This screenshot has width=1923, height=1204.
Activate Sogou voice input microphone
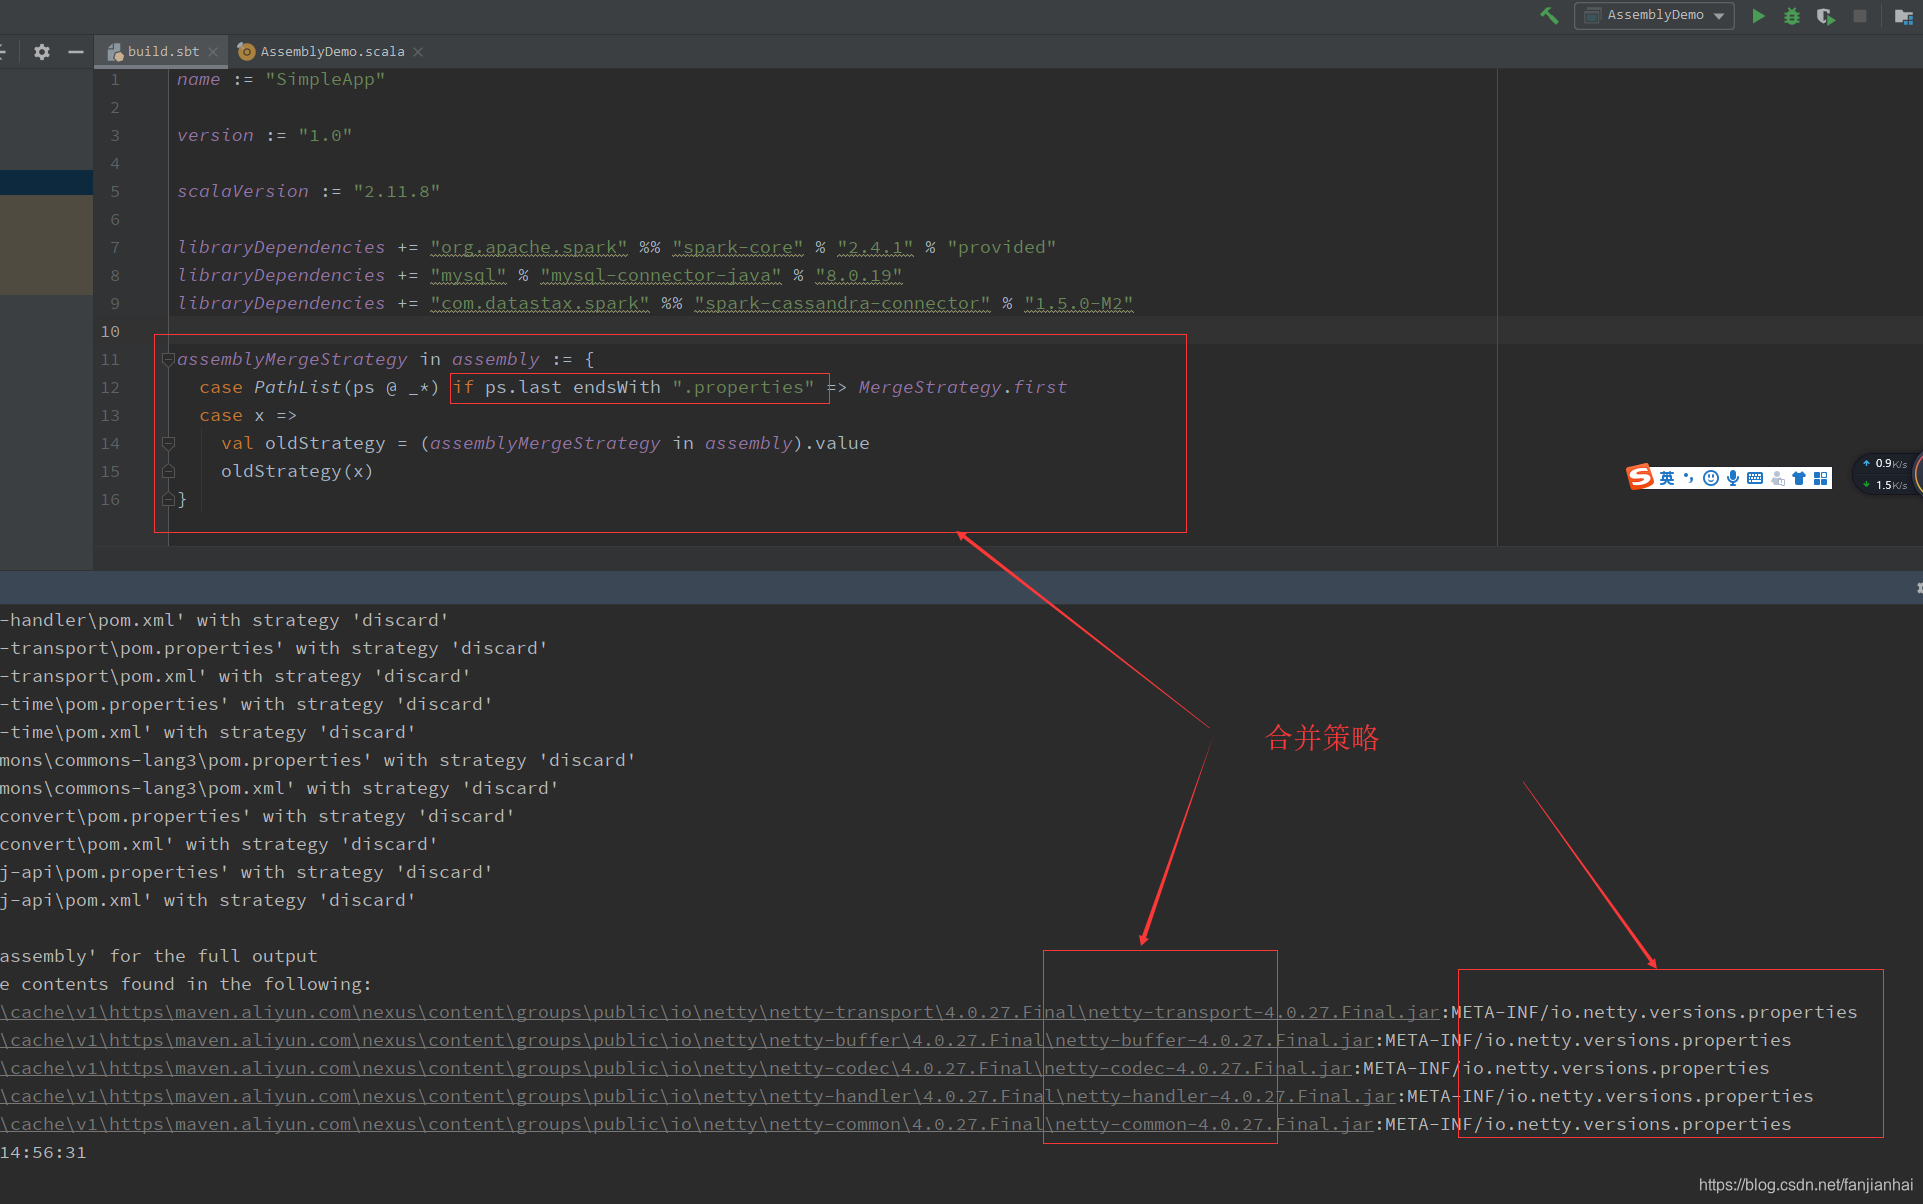[1732, 478]
